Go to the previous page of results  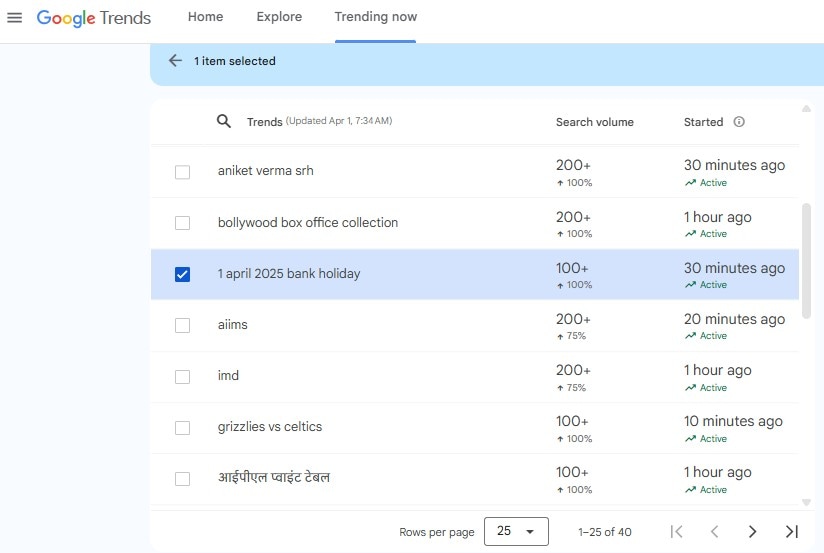[714, 532]
